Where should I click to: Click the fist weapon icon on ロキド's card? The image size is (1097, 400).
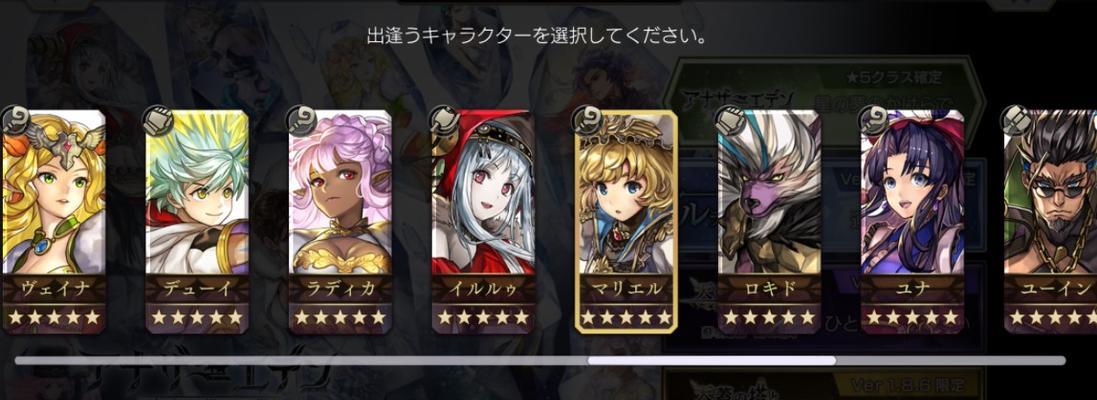point(729,120)
